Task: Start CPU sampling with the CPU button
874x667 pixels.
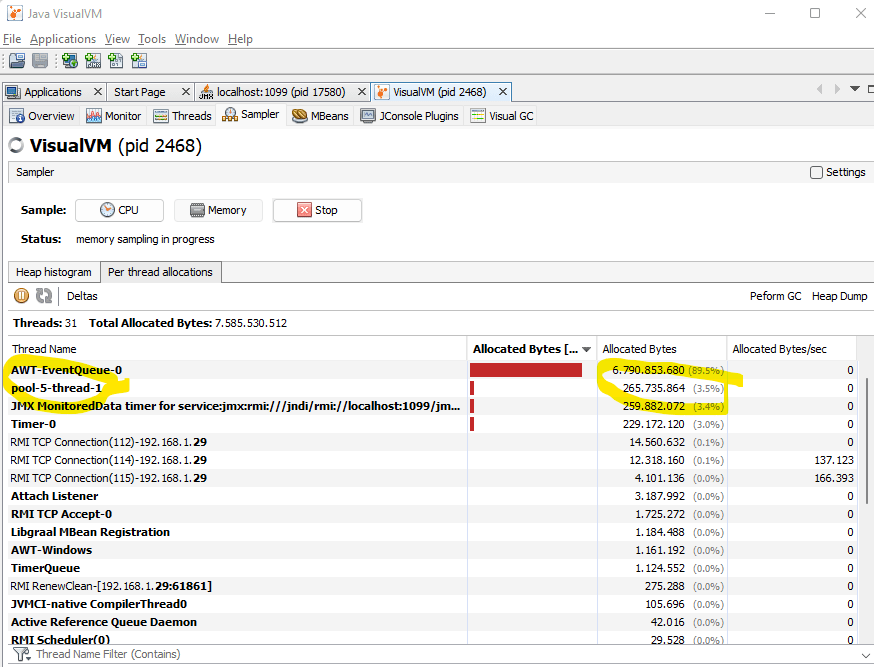Action: pyautogui.click(x=119, y=210)
